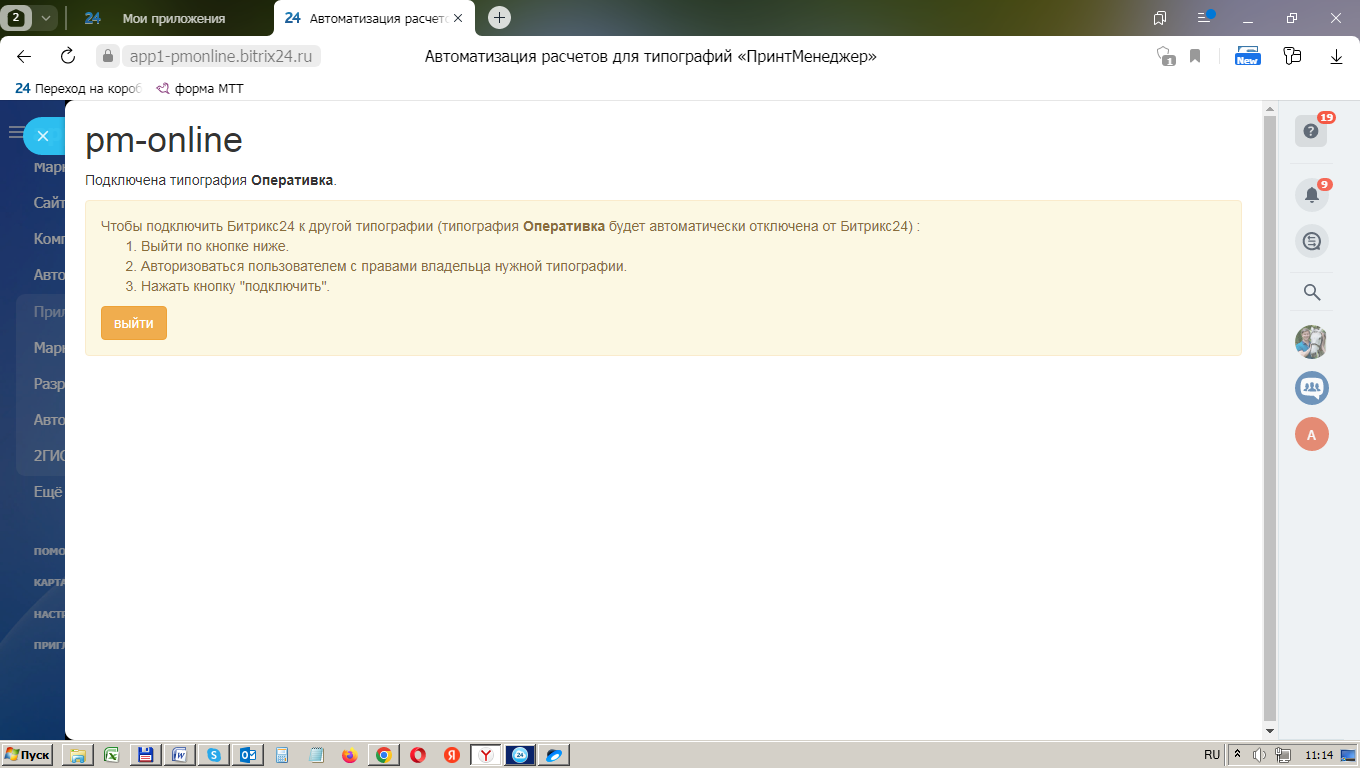Viewport: 1360px width, 768px height.
Task: Switch the RU keyboard language indicator
Action: click(1212, 755)
